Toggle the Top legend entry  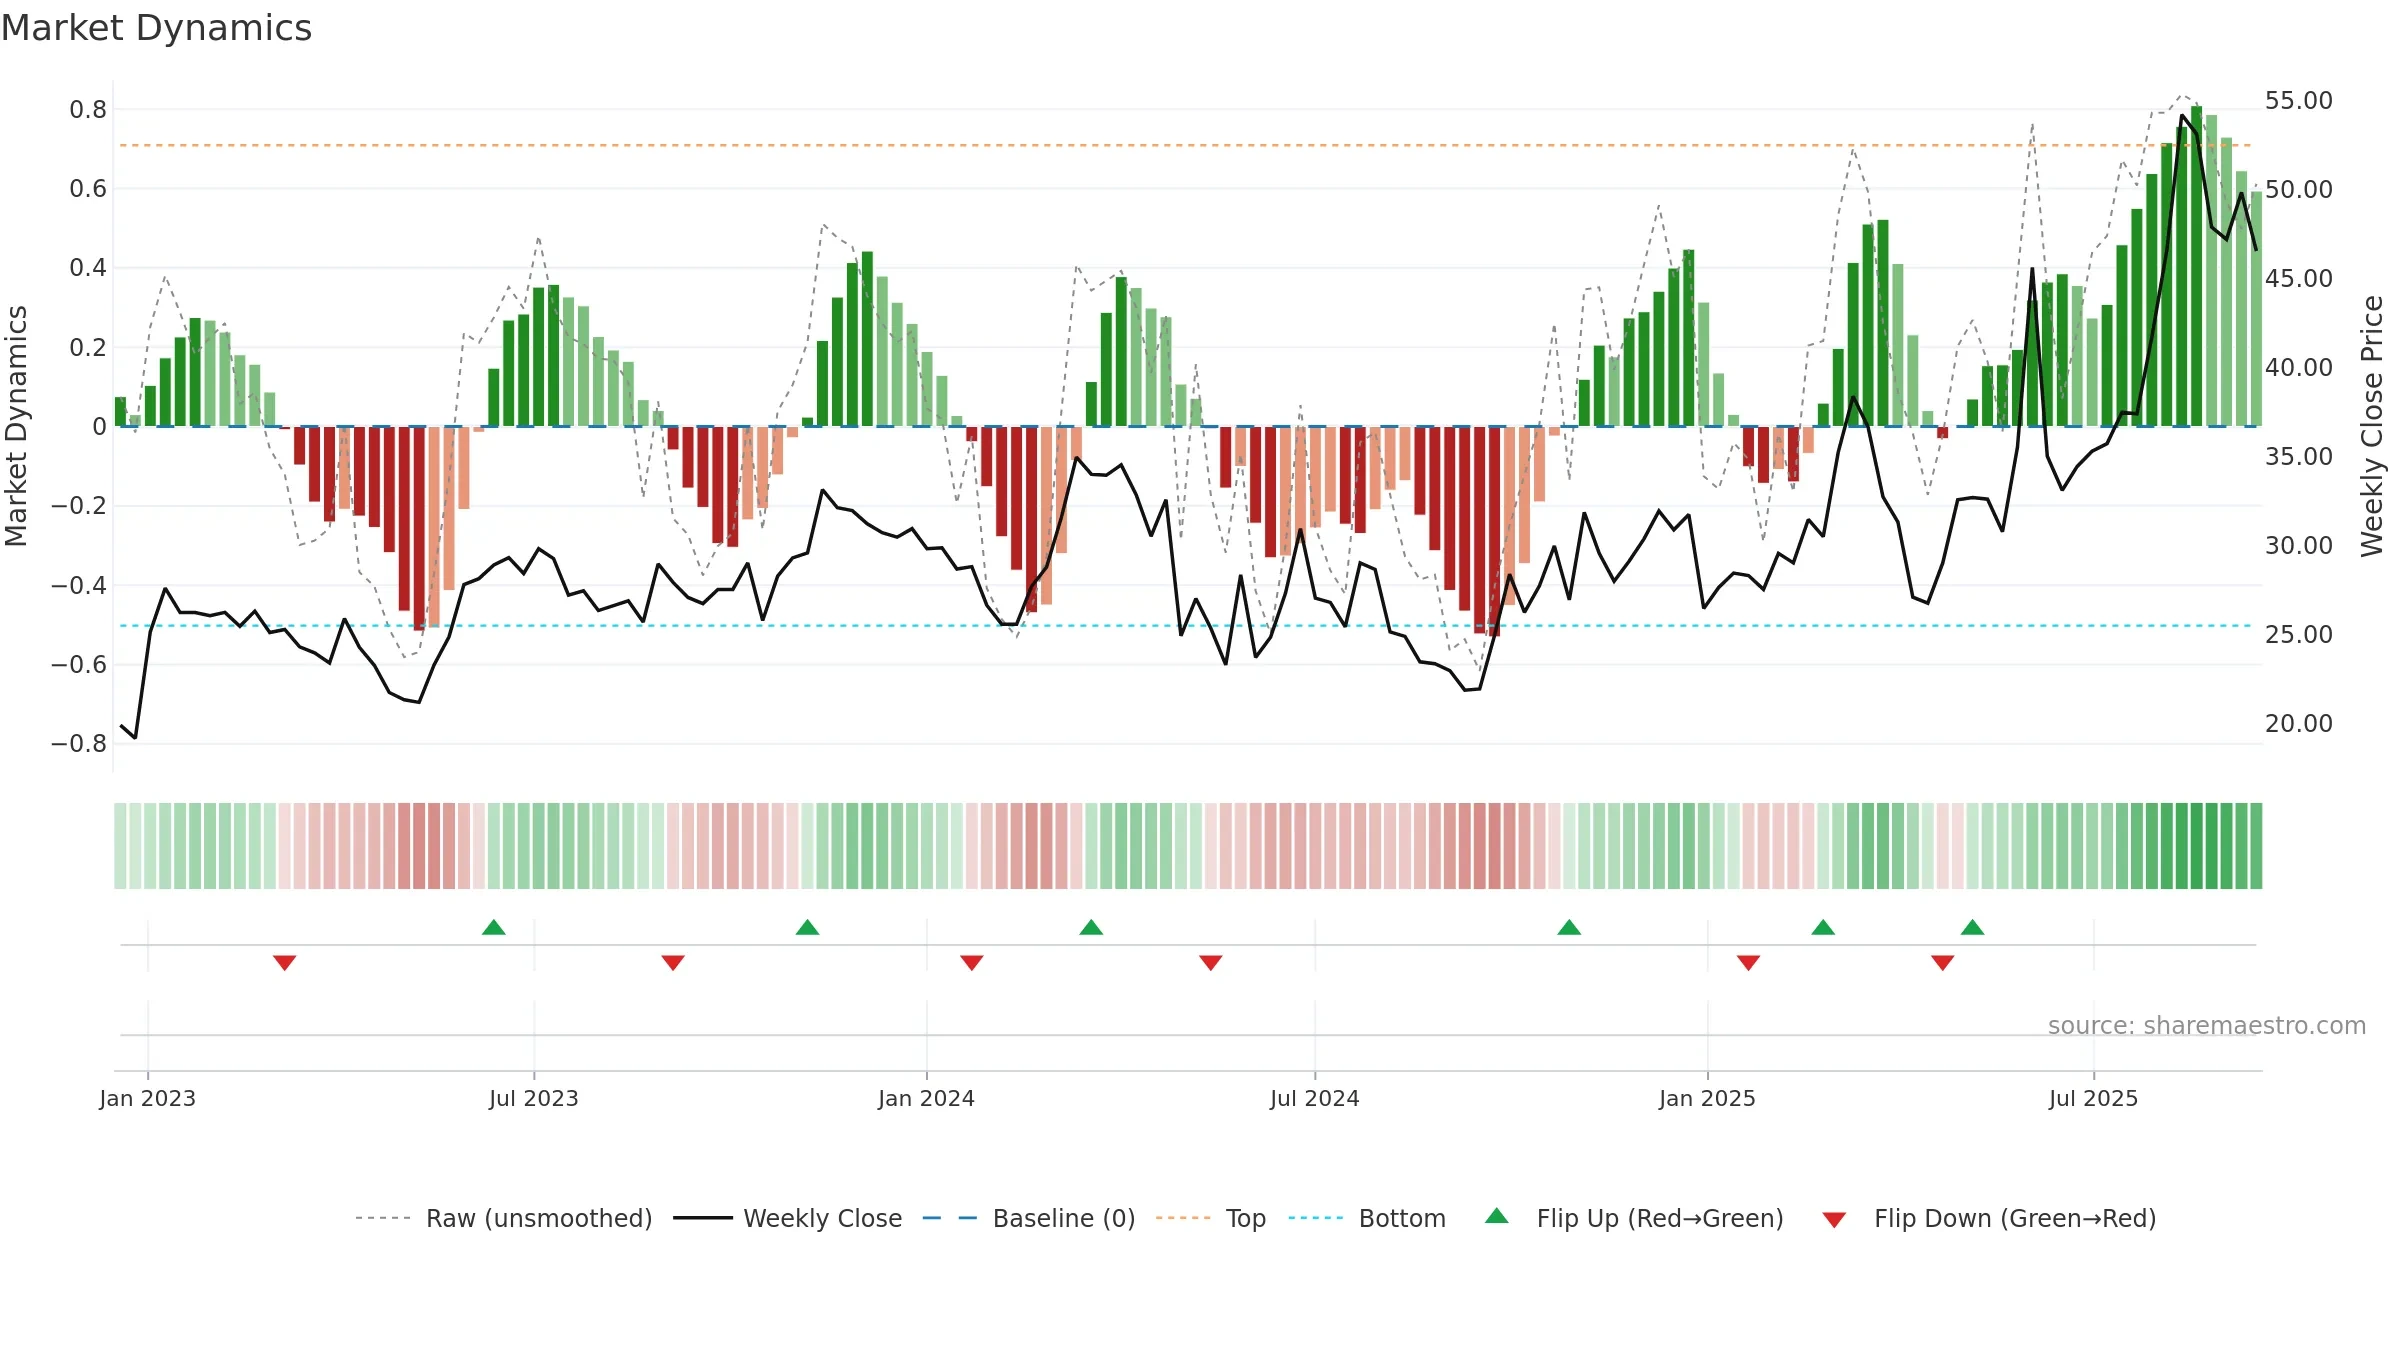(x=1210, y=1218)
